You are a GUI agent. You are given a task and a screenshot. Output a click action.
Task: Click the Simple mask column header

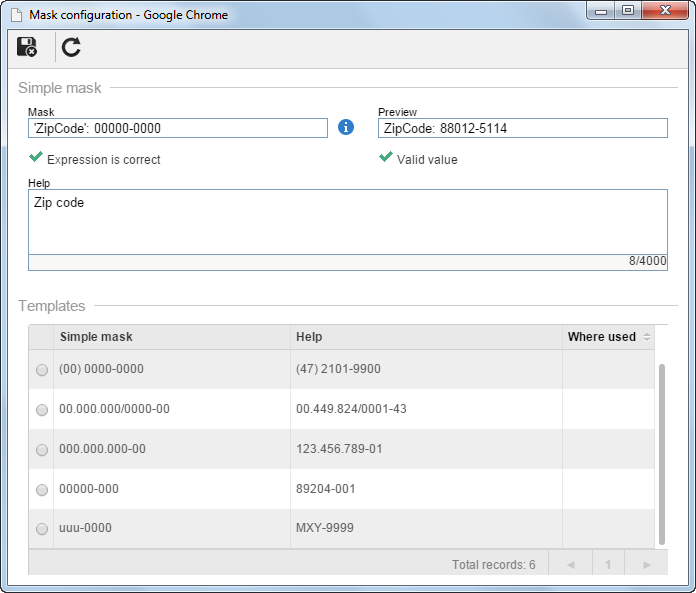172,337
